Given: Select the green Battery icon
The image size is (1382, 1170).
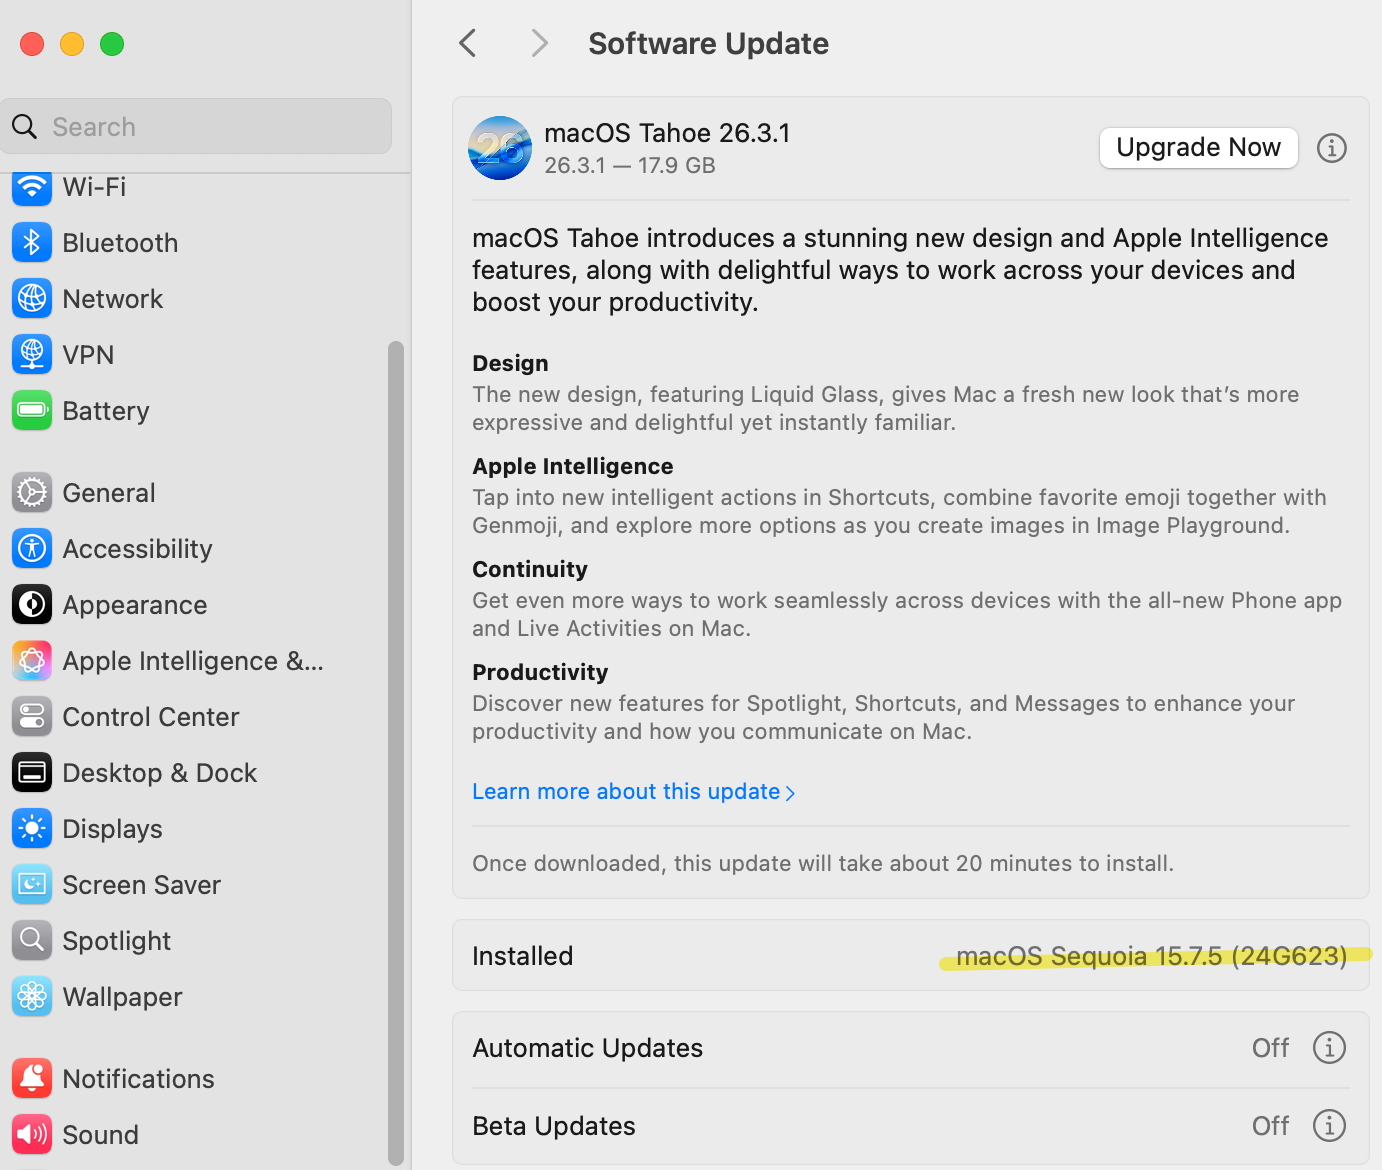Looking at the screenshot, I should click(x=32, y=411).
